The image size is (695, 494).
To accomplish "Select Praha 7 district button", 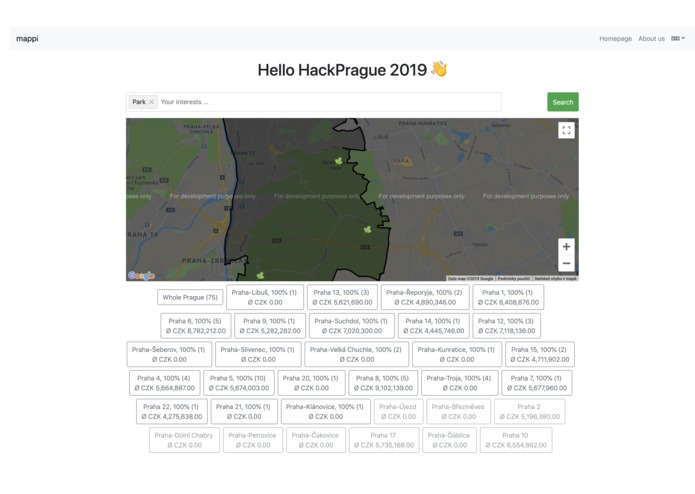I will [537, 383].
